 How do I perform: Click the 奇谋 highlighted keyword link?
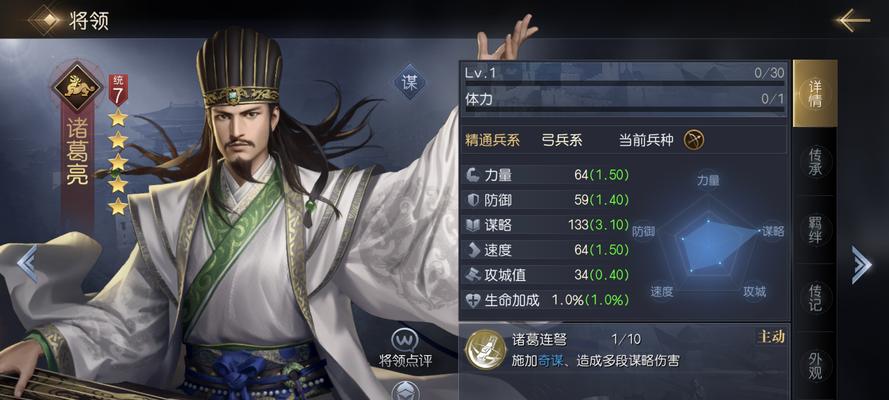click(x=551, y=361)
